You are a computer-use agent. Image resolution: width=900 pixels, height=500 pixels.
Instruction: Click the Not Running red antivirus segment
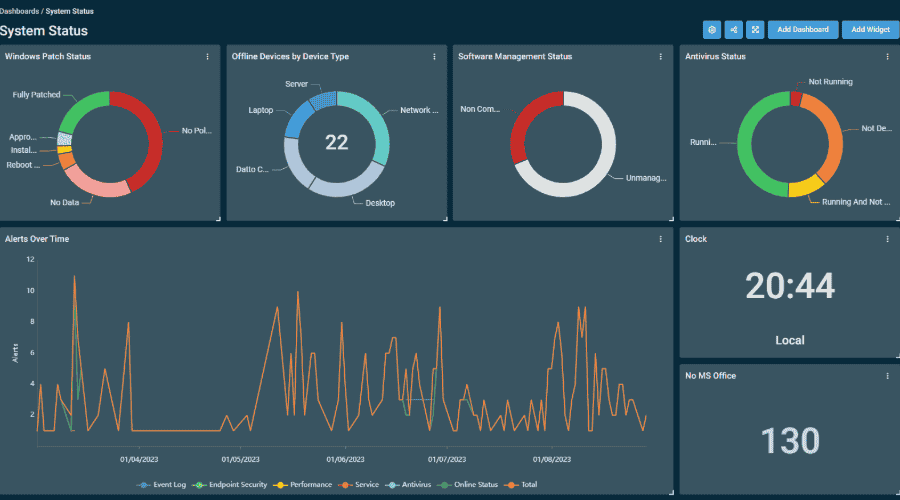coord(796,98)
